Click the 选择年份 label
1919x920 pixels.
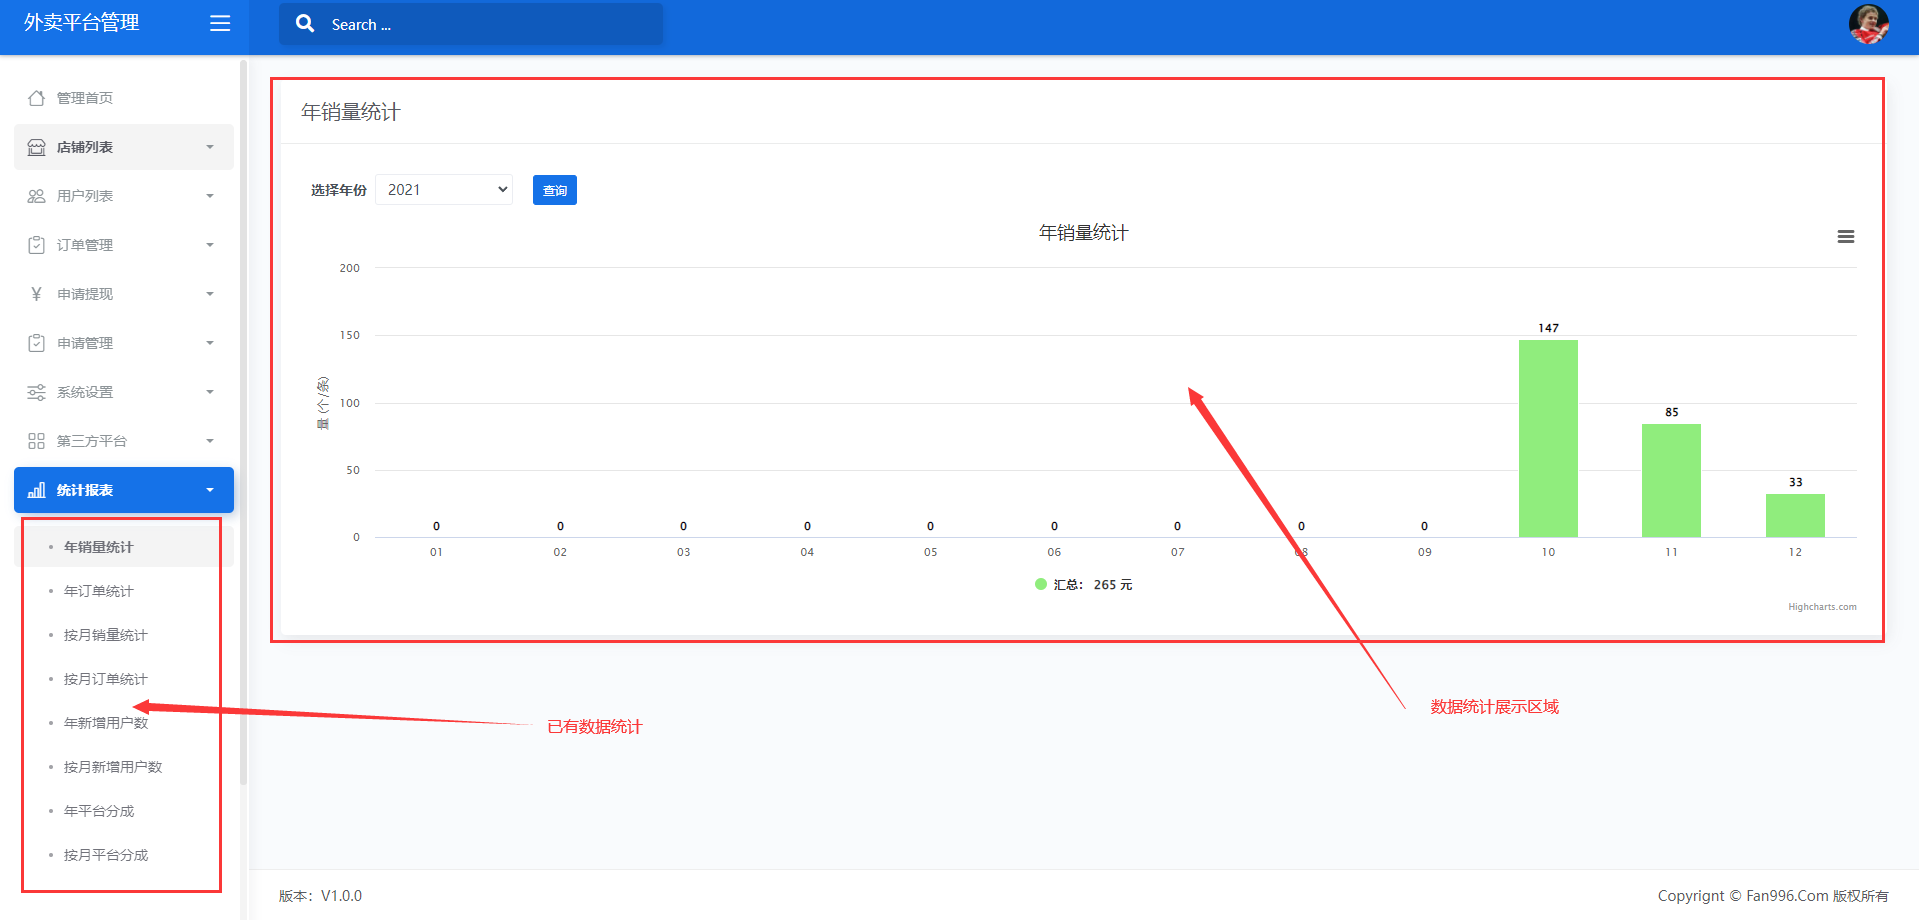(x=338, y=190)
